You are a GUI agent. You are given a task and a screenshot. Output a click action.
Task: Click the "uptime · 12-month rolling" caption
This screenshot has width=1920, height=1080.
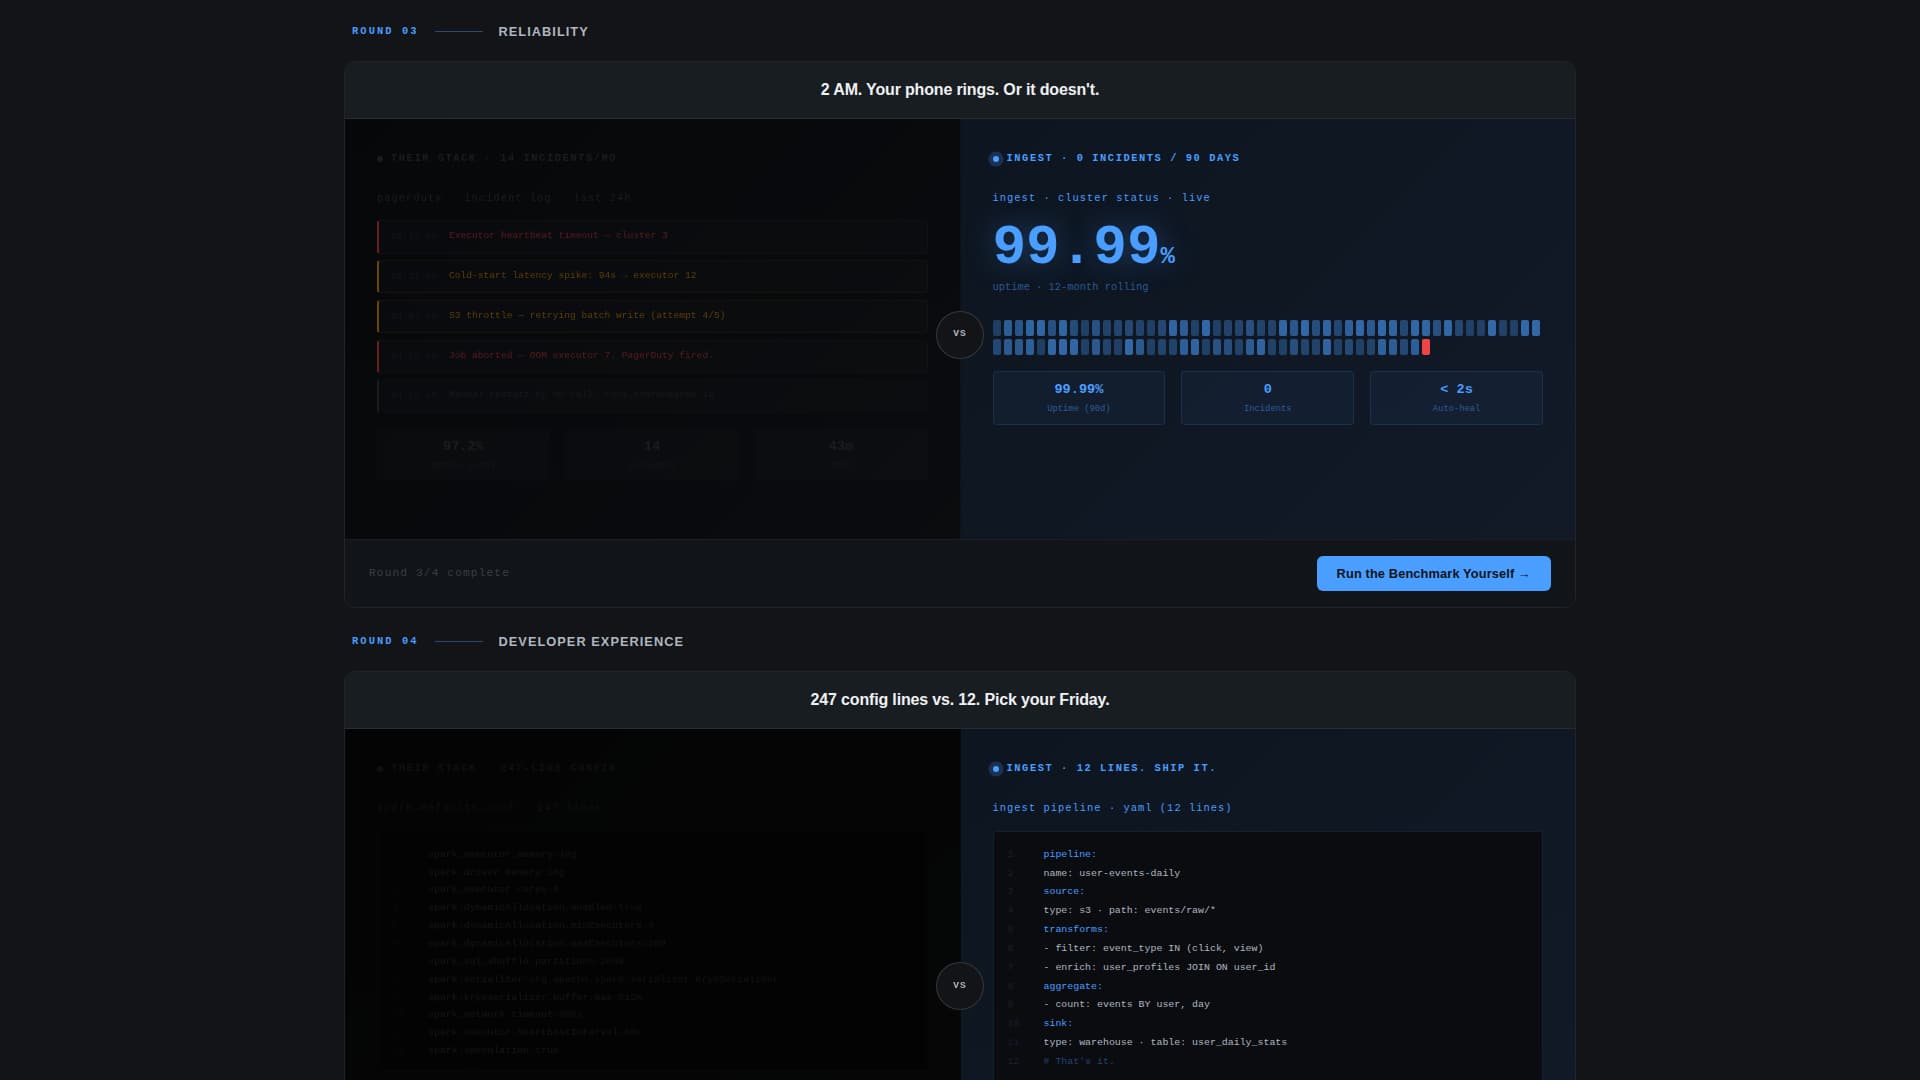pos(1070,287)
